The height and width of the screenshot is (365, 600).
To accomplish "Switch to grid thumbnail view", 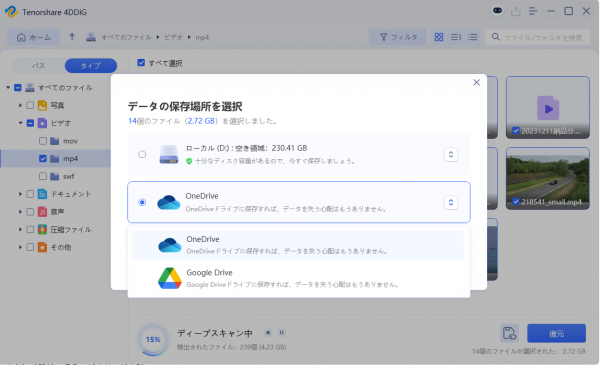I will pyautogui.click(x=439, y=37).
